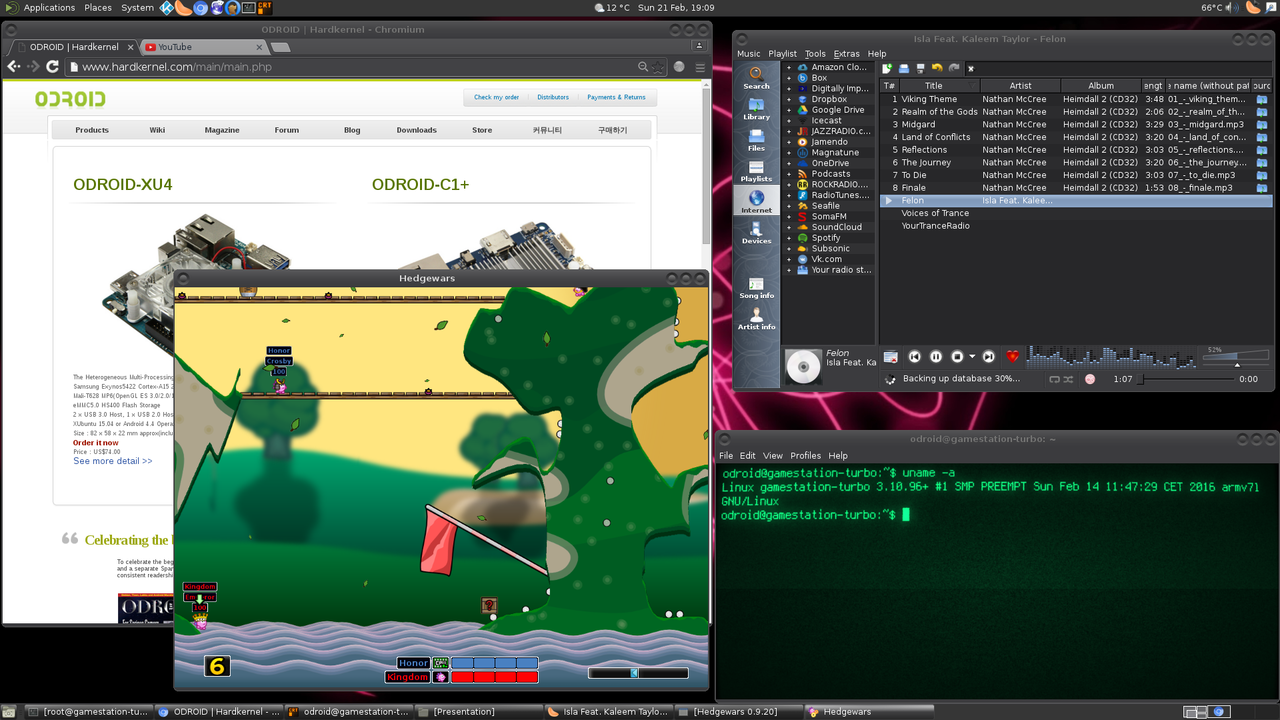Click the track position seek slider
Viewport: 1280px width, 720px height.
click(1185, 379)
